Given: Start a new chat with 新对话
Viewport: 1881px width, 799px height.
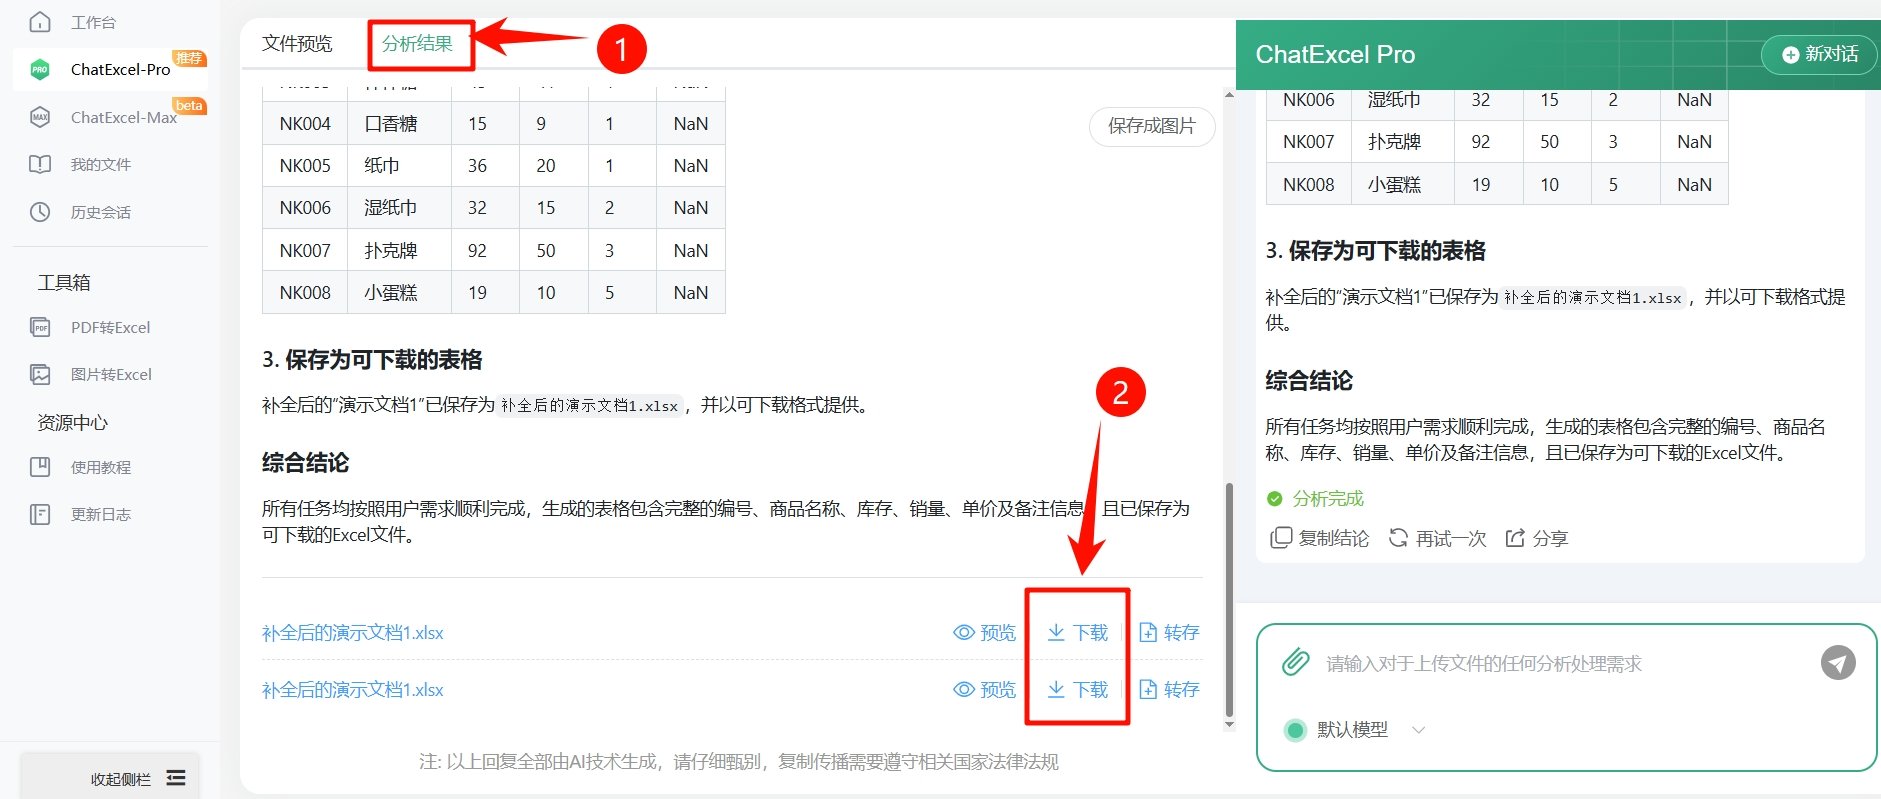Looking at the screenshot, I should pos(1820,54).
